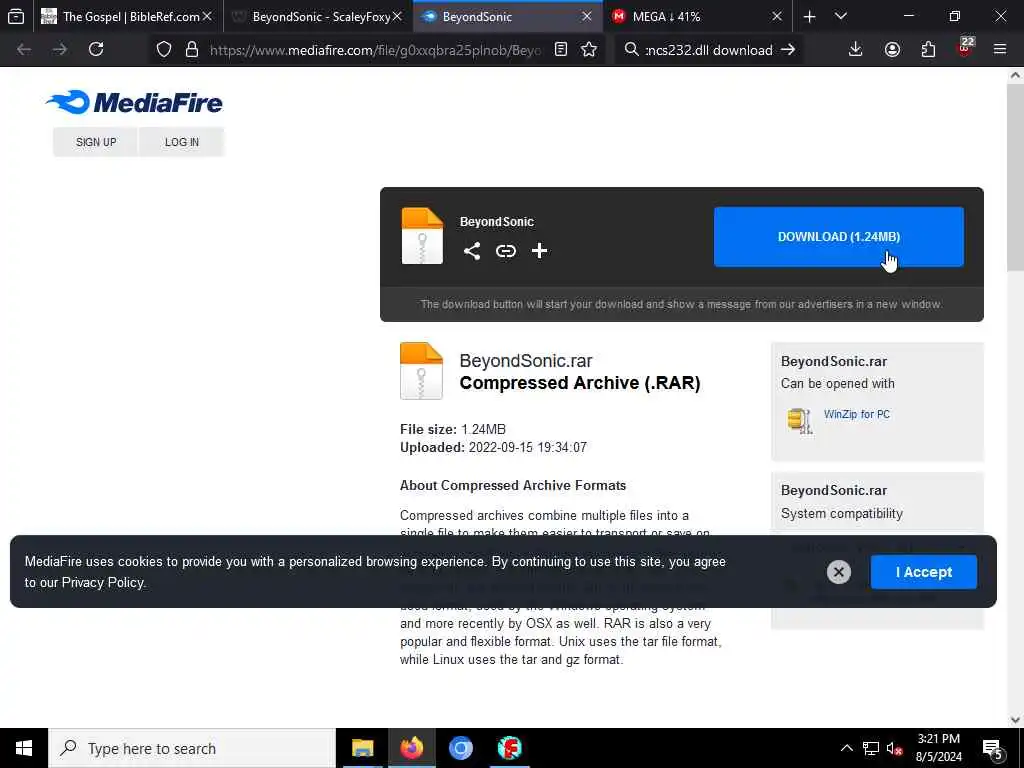Open Firefox View icon in the tab bar

tap(16, 16)
